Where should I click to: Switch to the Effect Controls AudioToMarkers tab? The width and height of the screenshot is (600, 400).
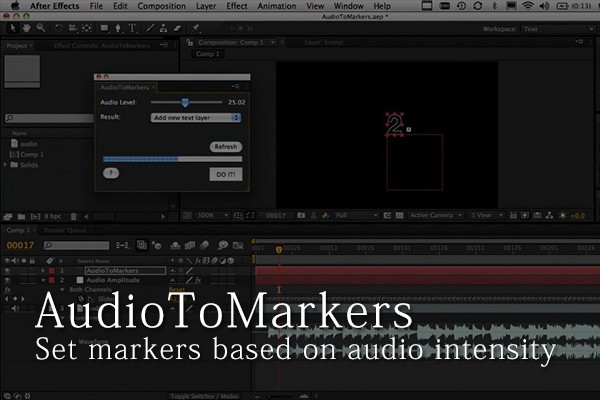pos(102,46)
